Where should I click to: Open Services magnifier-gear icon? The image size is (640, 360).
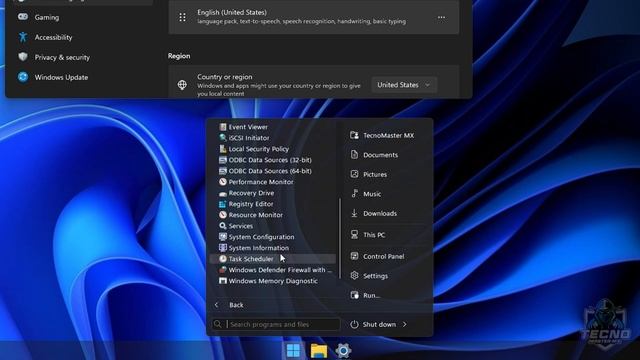pos(222,226)
